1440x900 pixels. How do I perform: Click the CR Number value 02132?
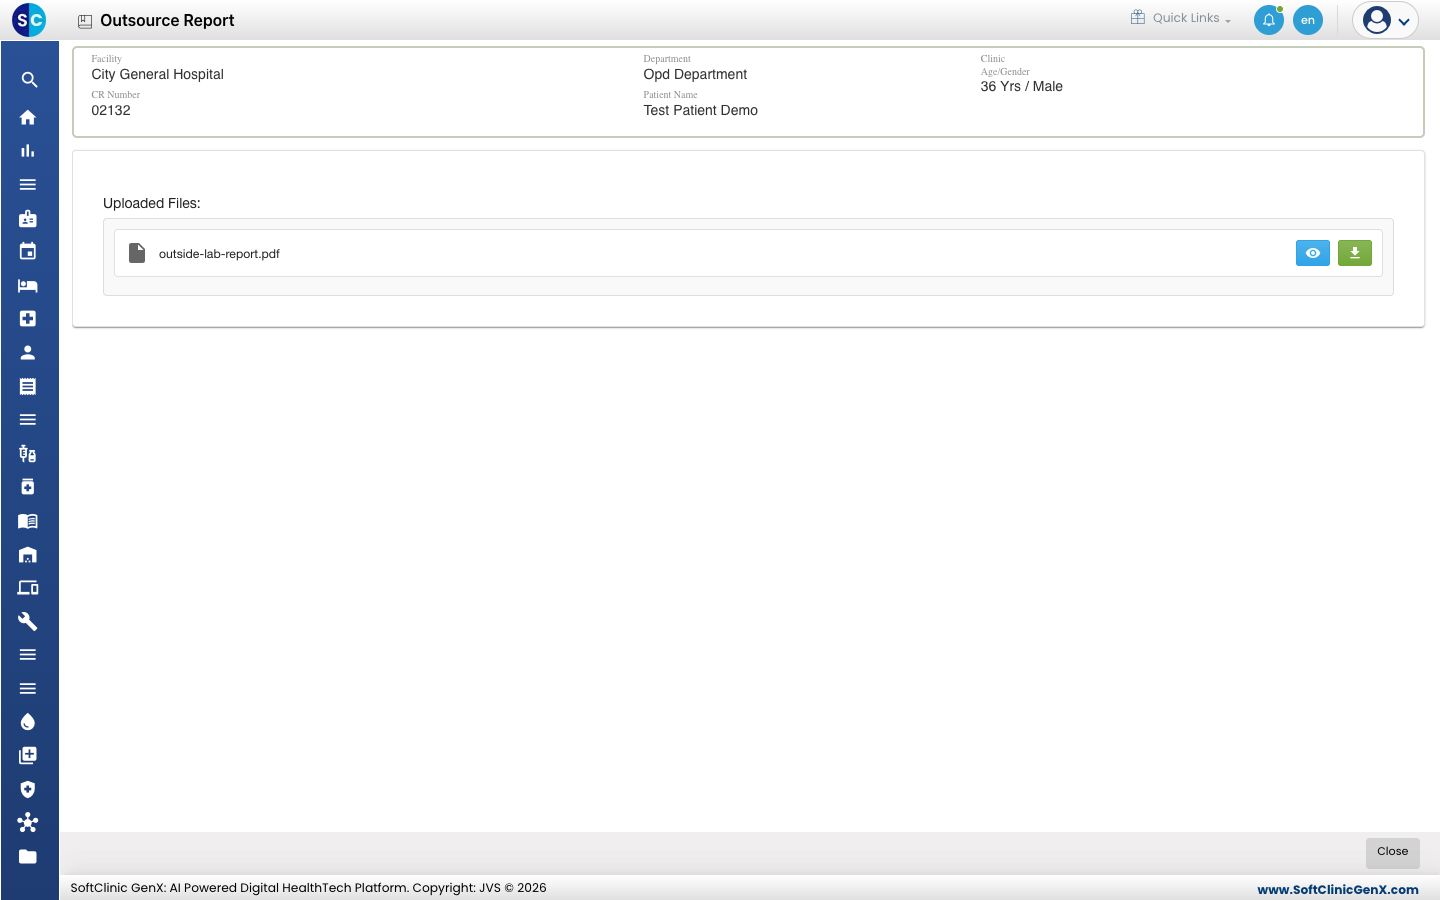click(111, 110)
